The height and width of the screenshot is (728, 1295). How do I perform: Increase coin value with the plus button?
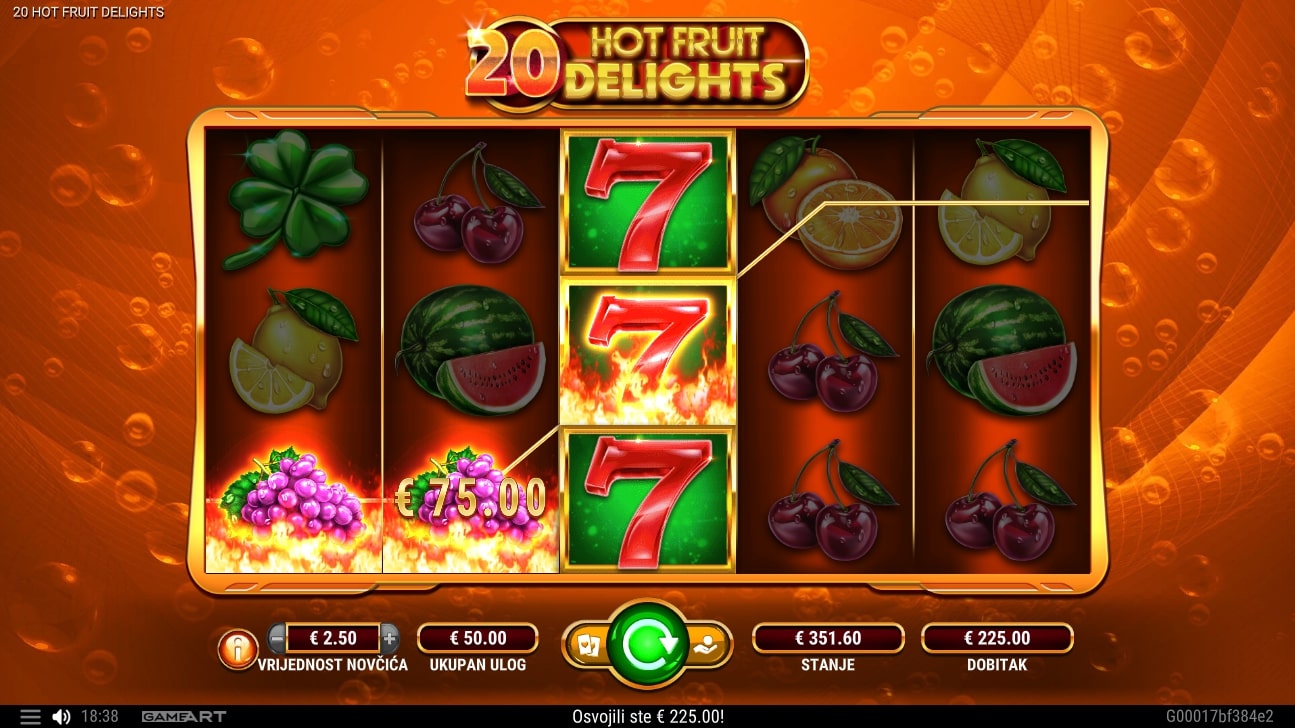pyautogui.click(x=390, y=638)
